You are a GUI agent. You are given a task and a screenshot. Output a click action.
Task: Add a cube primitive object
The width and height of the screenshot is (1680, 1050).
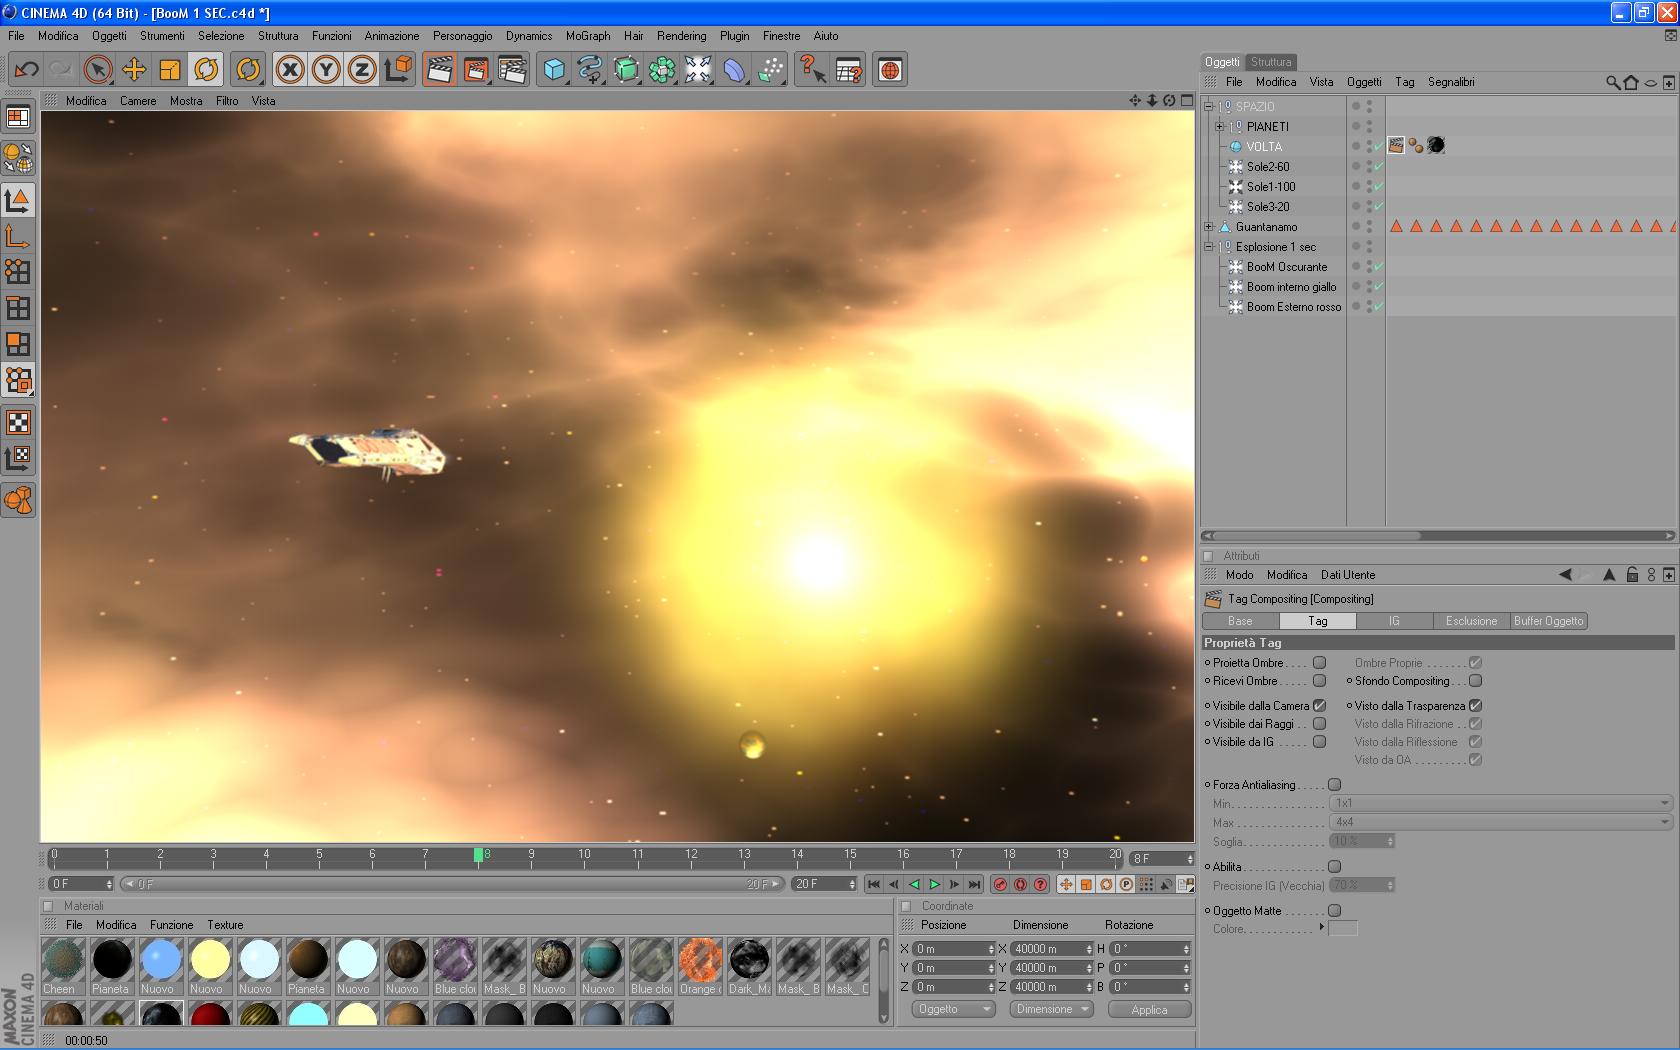pyautogui.click(x=554, y=69)
